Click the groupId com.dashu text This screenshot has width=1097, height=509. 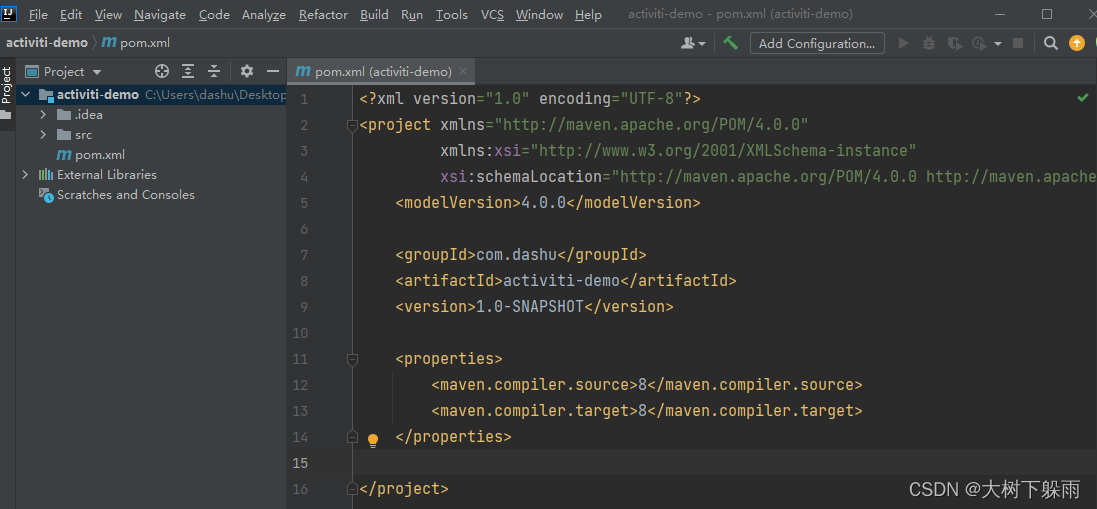(x=517, y=254)
